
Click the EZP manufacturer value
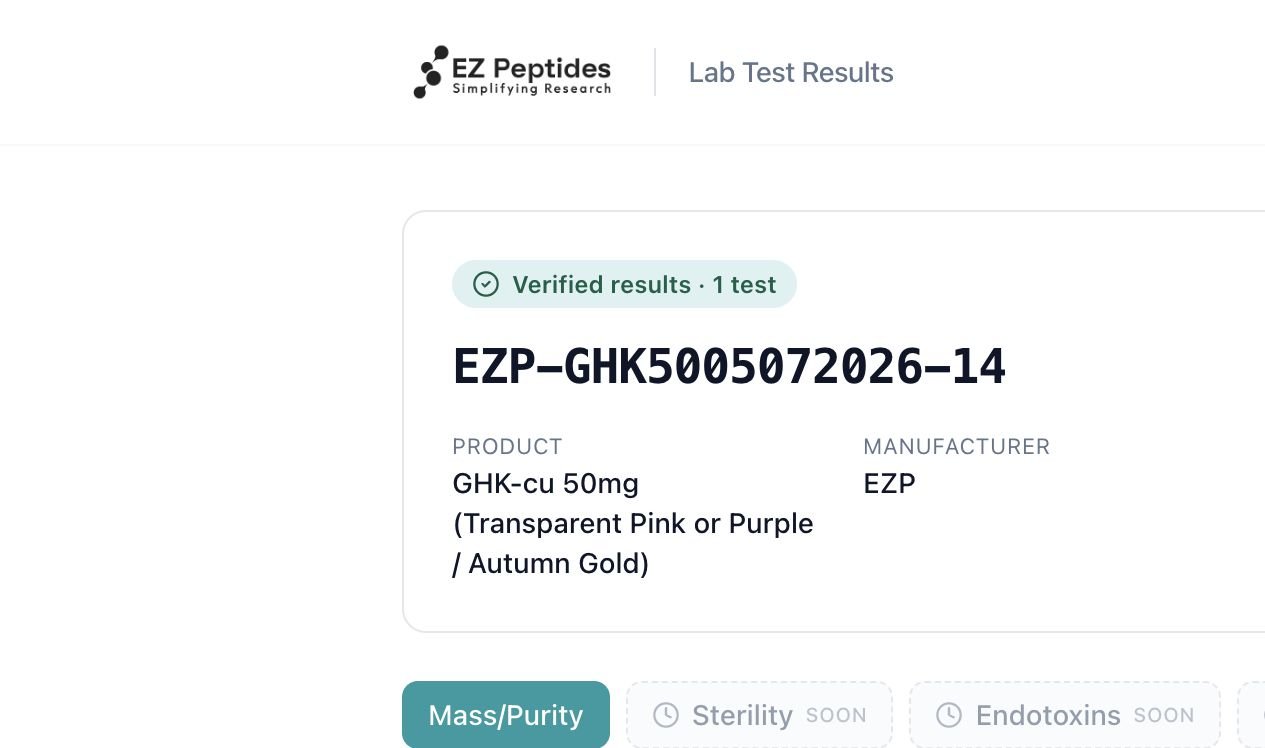coord(889,484)
